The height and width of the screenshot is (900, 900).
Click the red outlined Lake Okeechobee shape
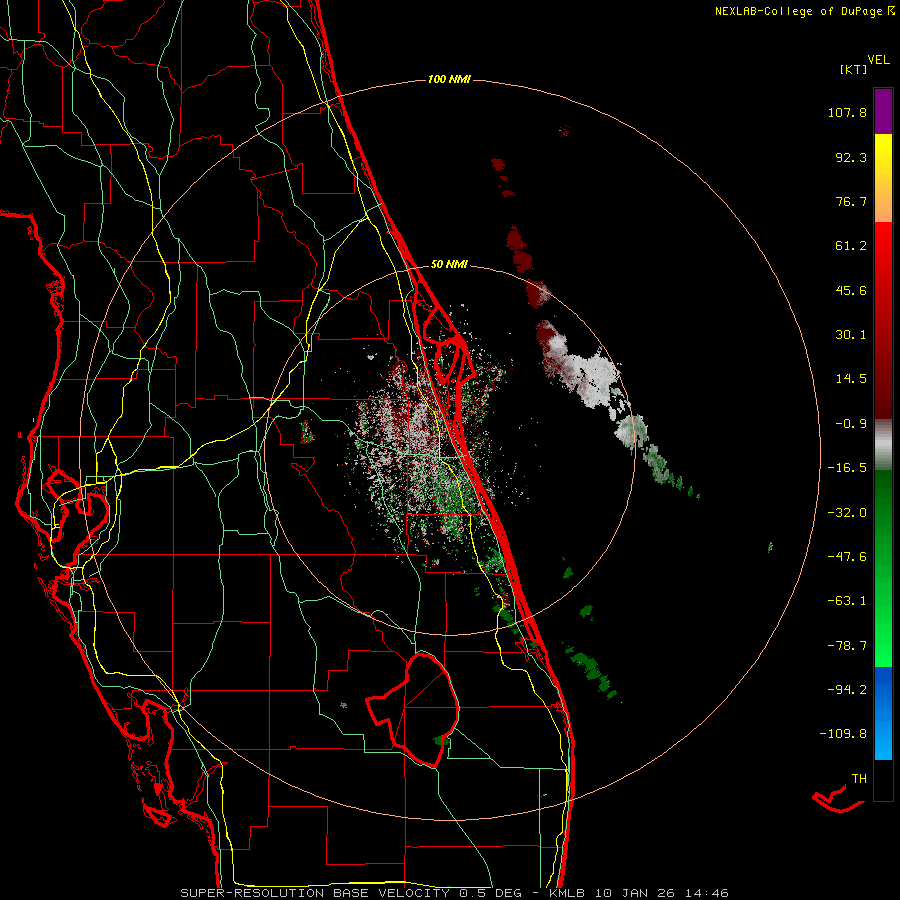tap(413, 710)
